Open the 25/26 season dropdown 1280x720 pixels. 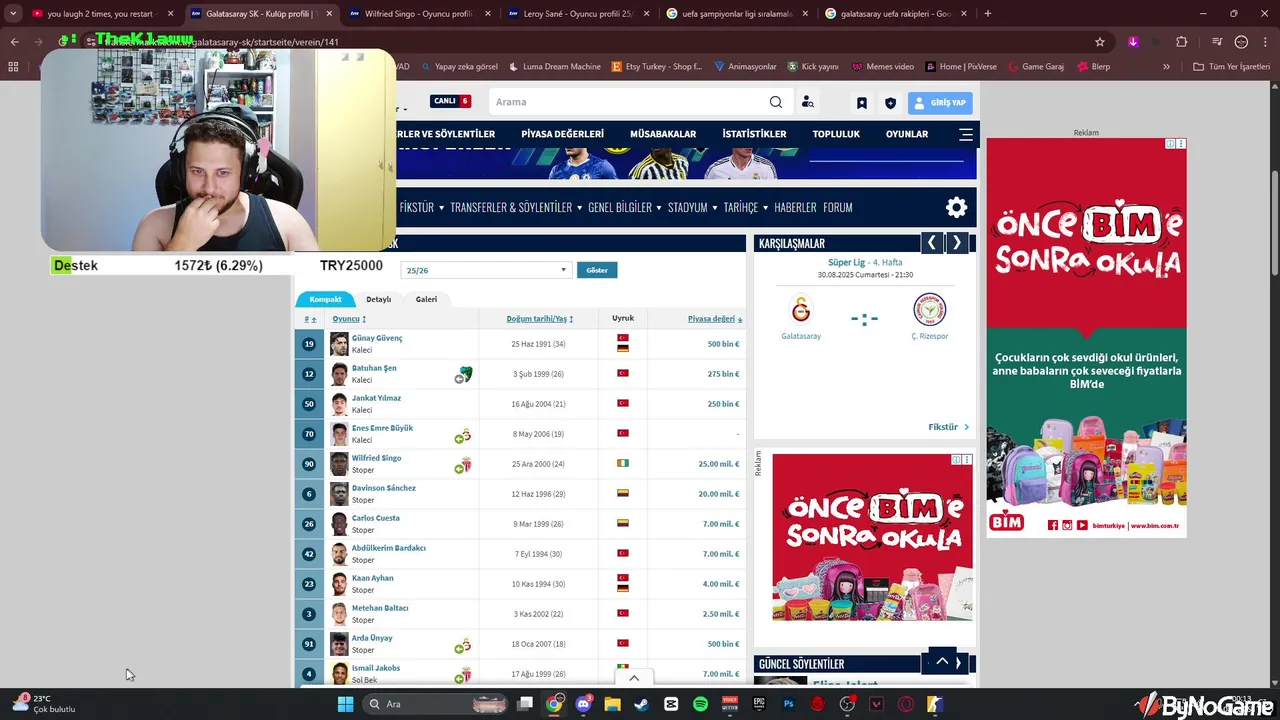pos(485,270)
